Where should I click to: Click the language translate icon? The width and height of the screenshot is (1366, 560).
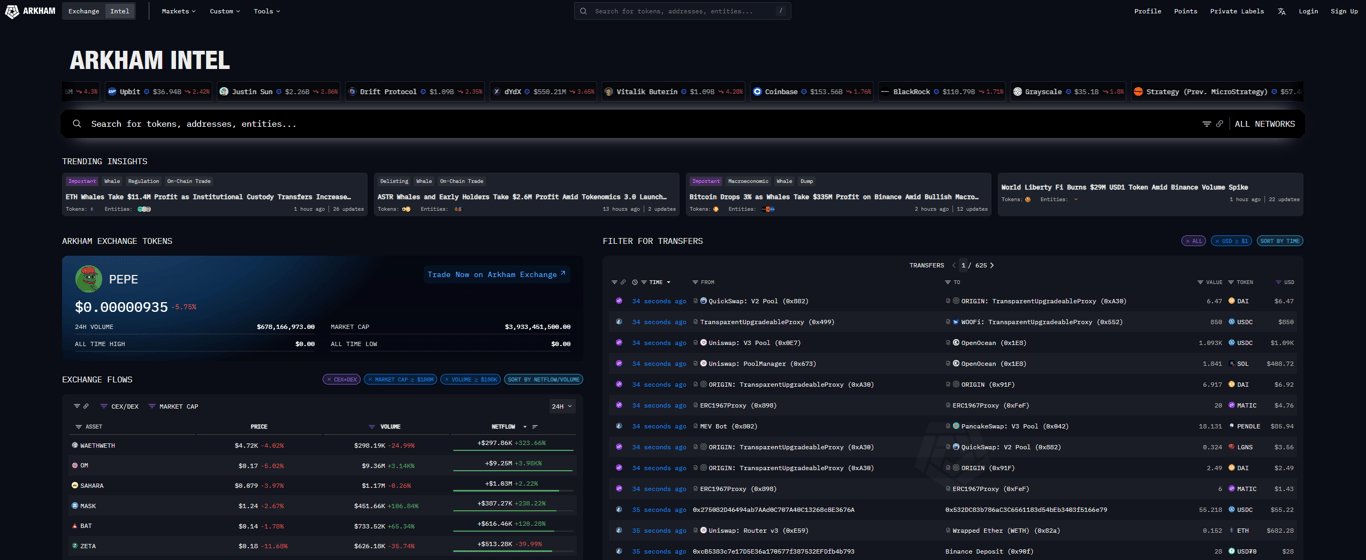coord(1281,11)
